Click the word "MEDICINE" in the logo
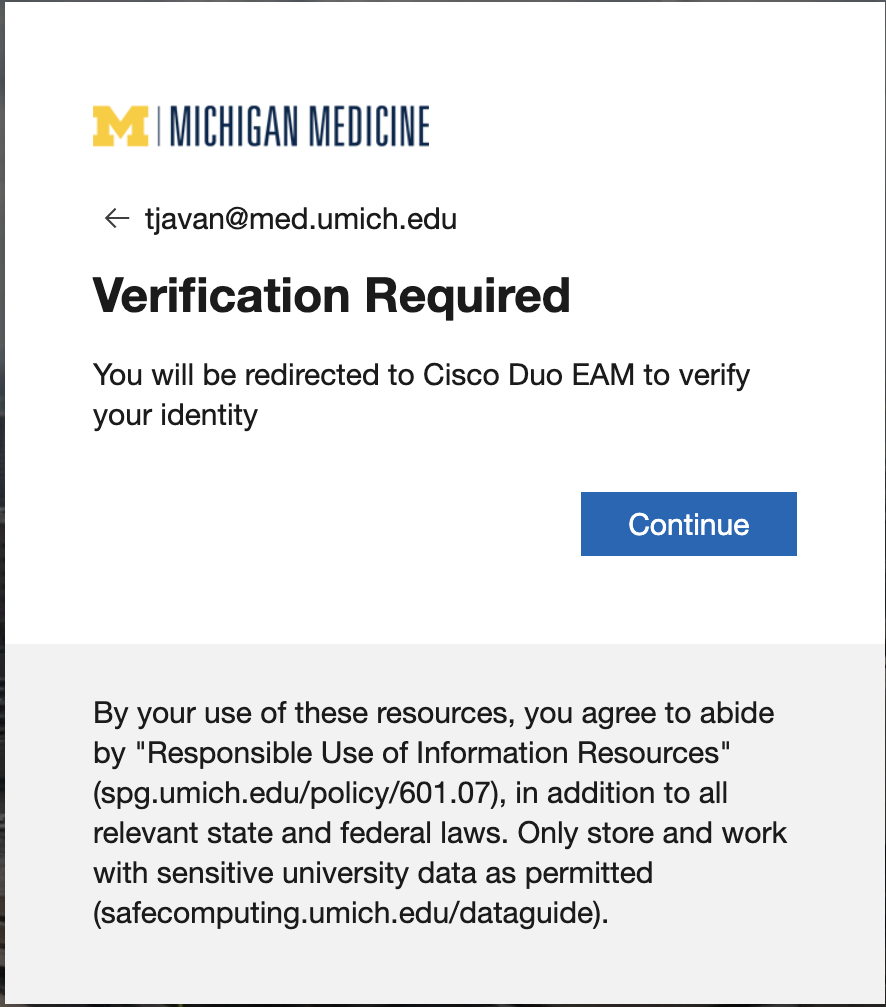 click(x=368, y=127)
